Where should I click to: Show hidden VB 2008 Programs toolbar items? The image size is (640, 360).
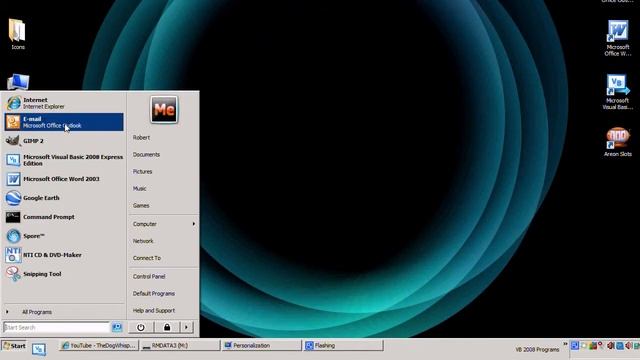(565, 344)
